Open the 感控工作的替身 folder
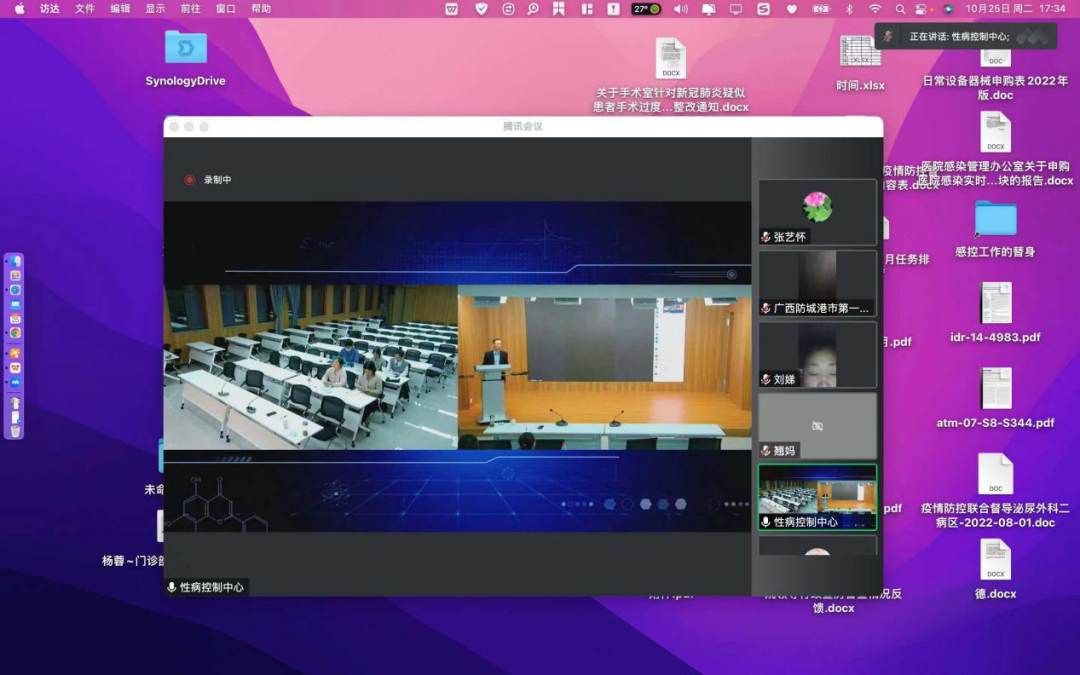The image size is (1080, 675). click(x=995, y=219)
